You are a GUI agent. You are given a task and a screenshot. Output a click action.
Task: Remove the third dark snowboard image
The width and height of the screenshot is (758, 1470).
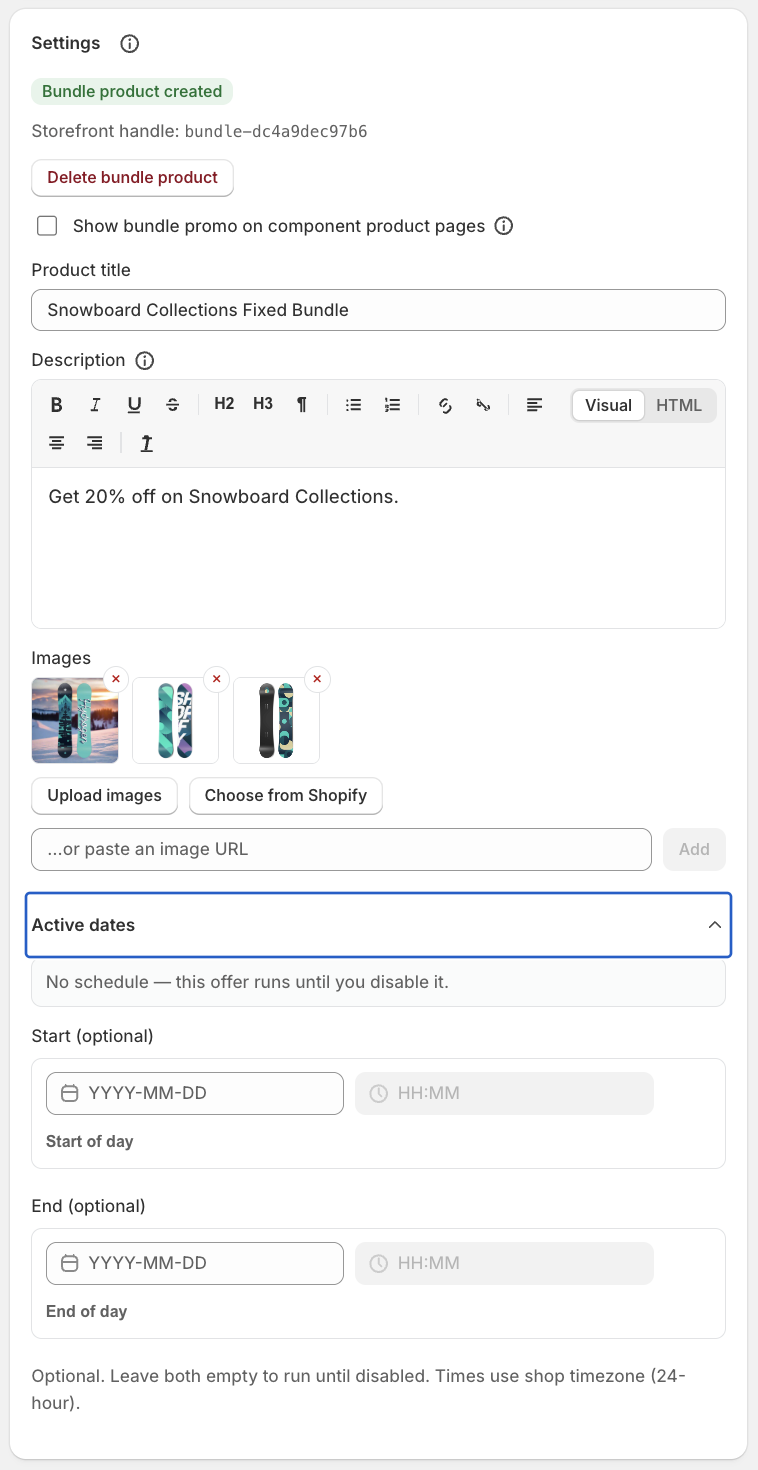(x=317, y=679)
